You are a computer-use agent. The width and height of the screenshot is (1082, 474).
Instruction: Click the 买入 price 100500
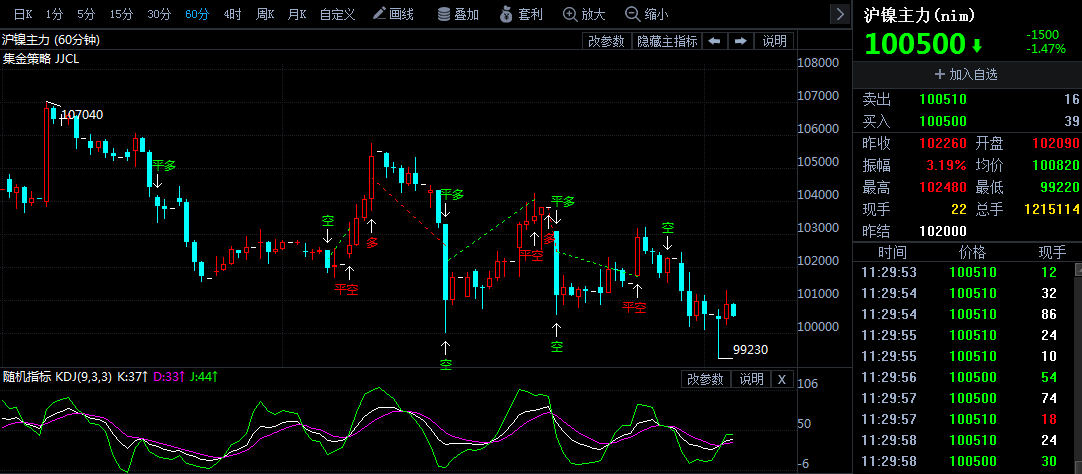click(943, 122)
